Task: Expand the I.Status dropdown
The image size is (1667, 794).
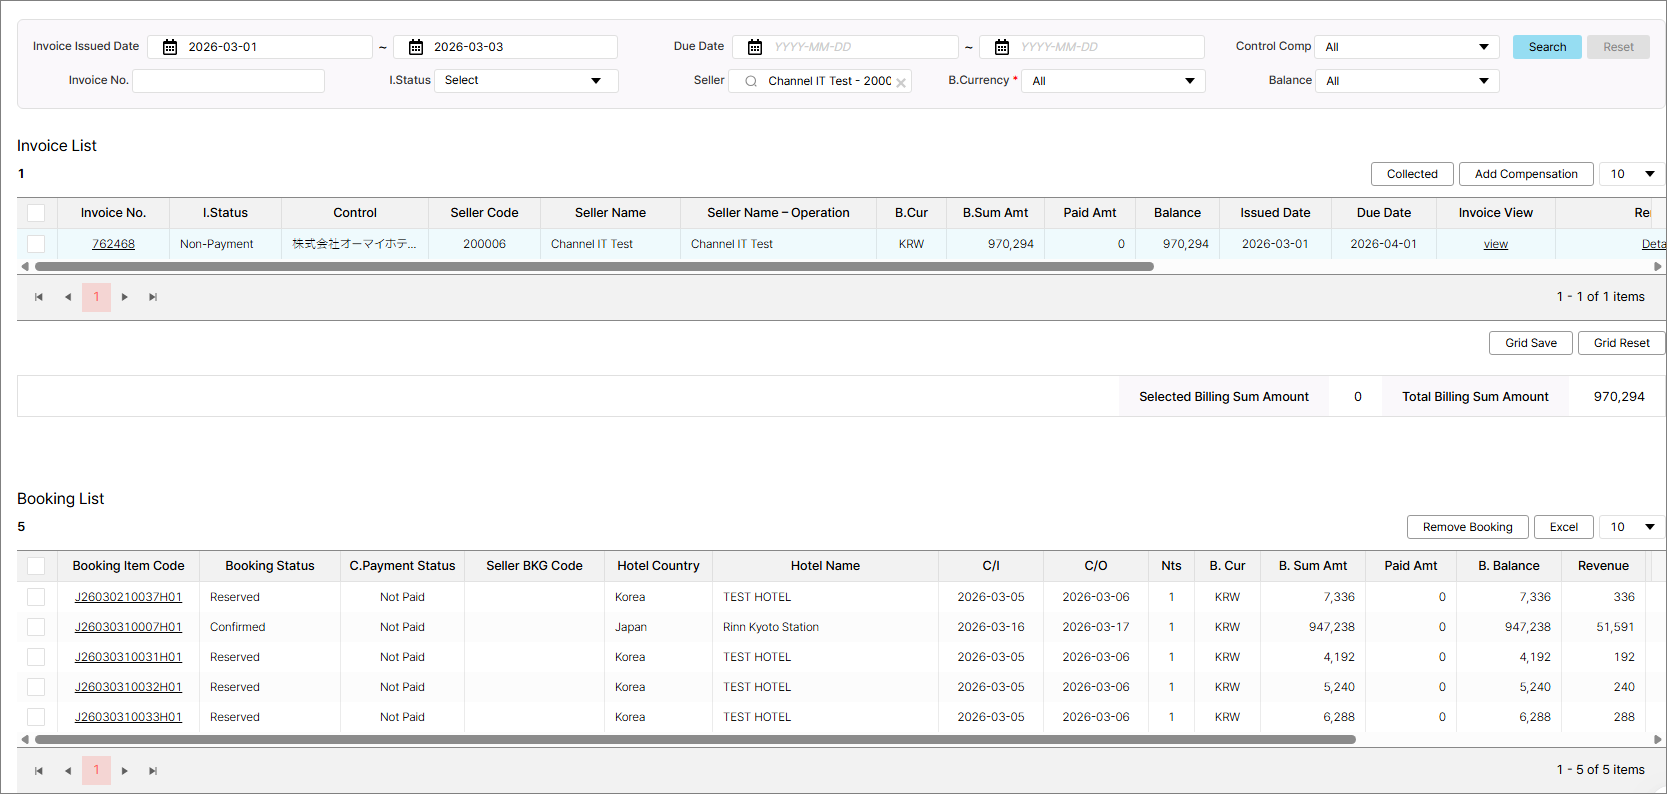Action: pos(526,81)
